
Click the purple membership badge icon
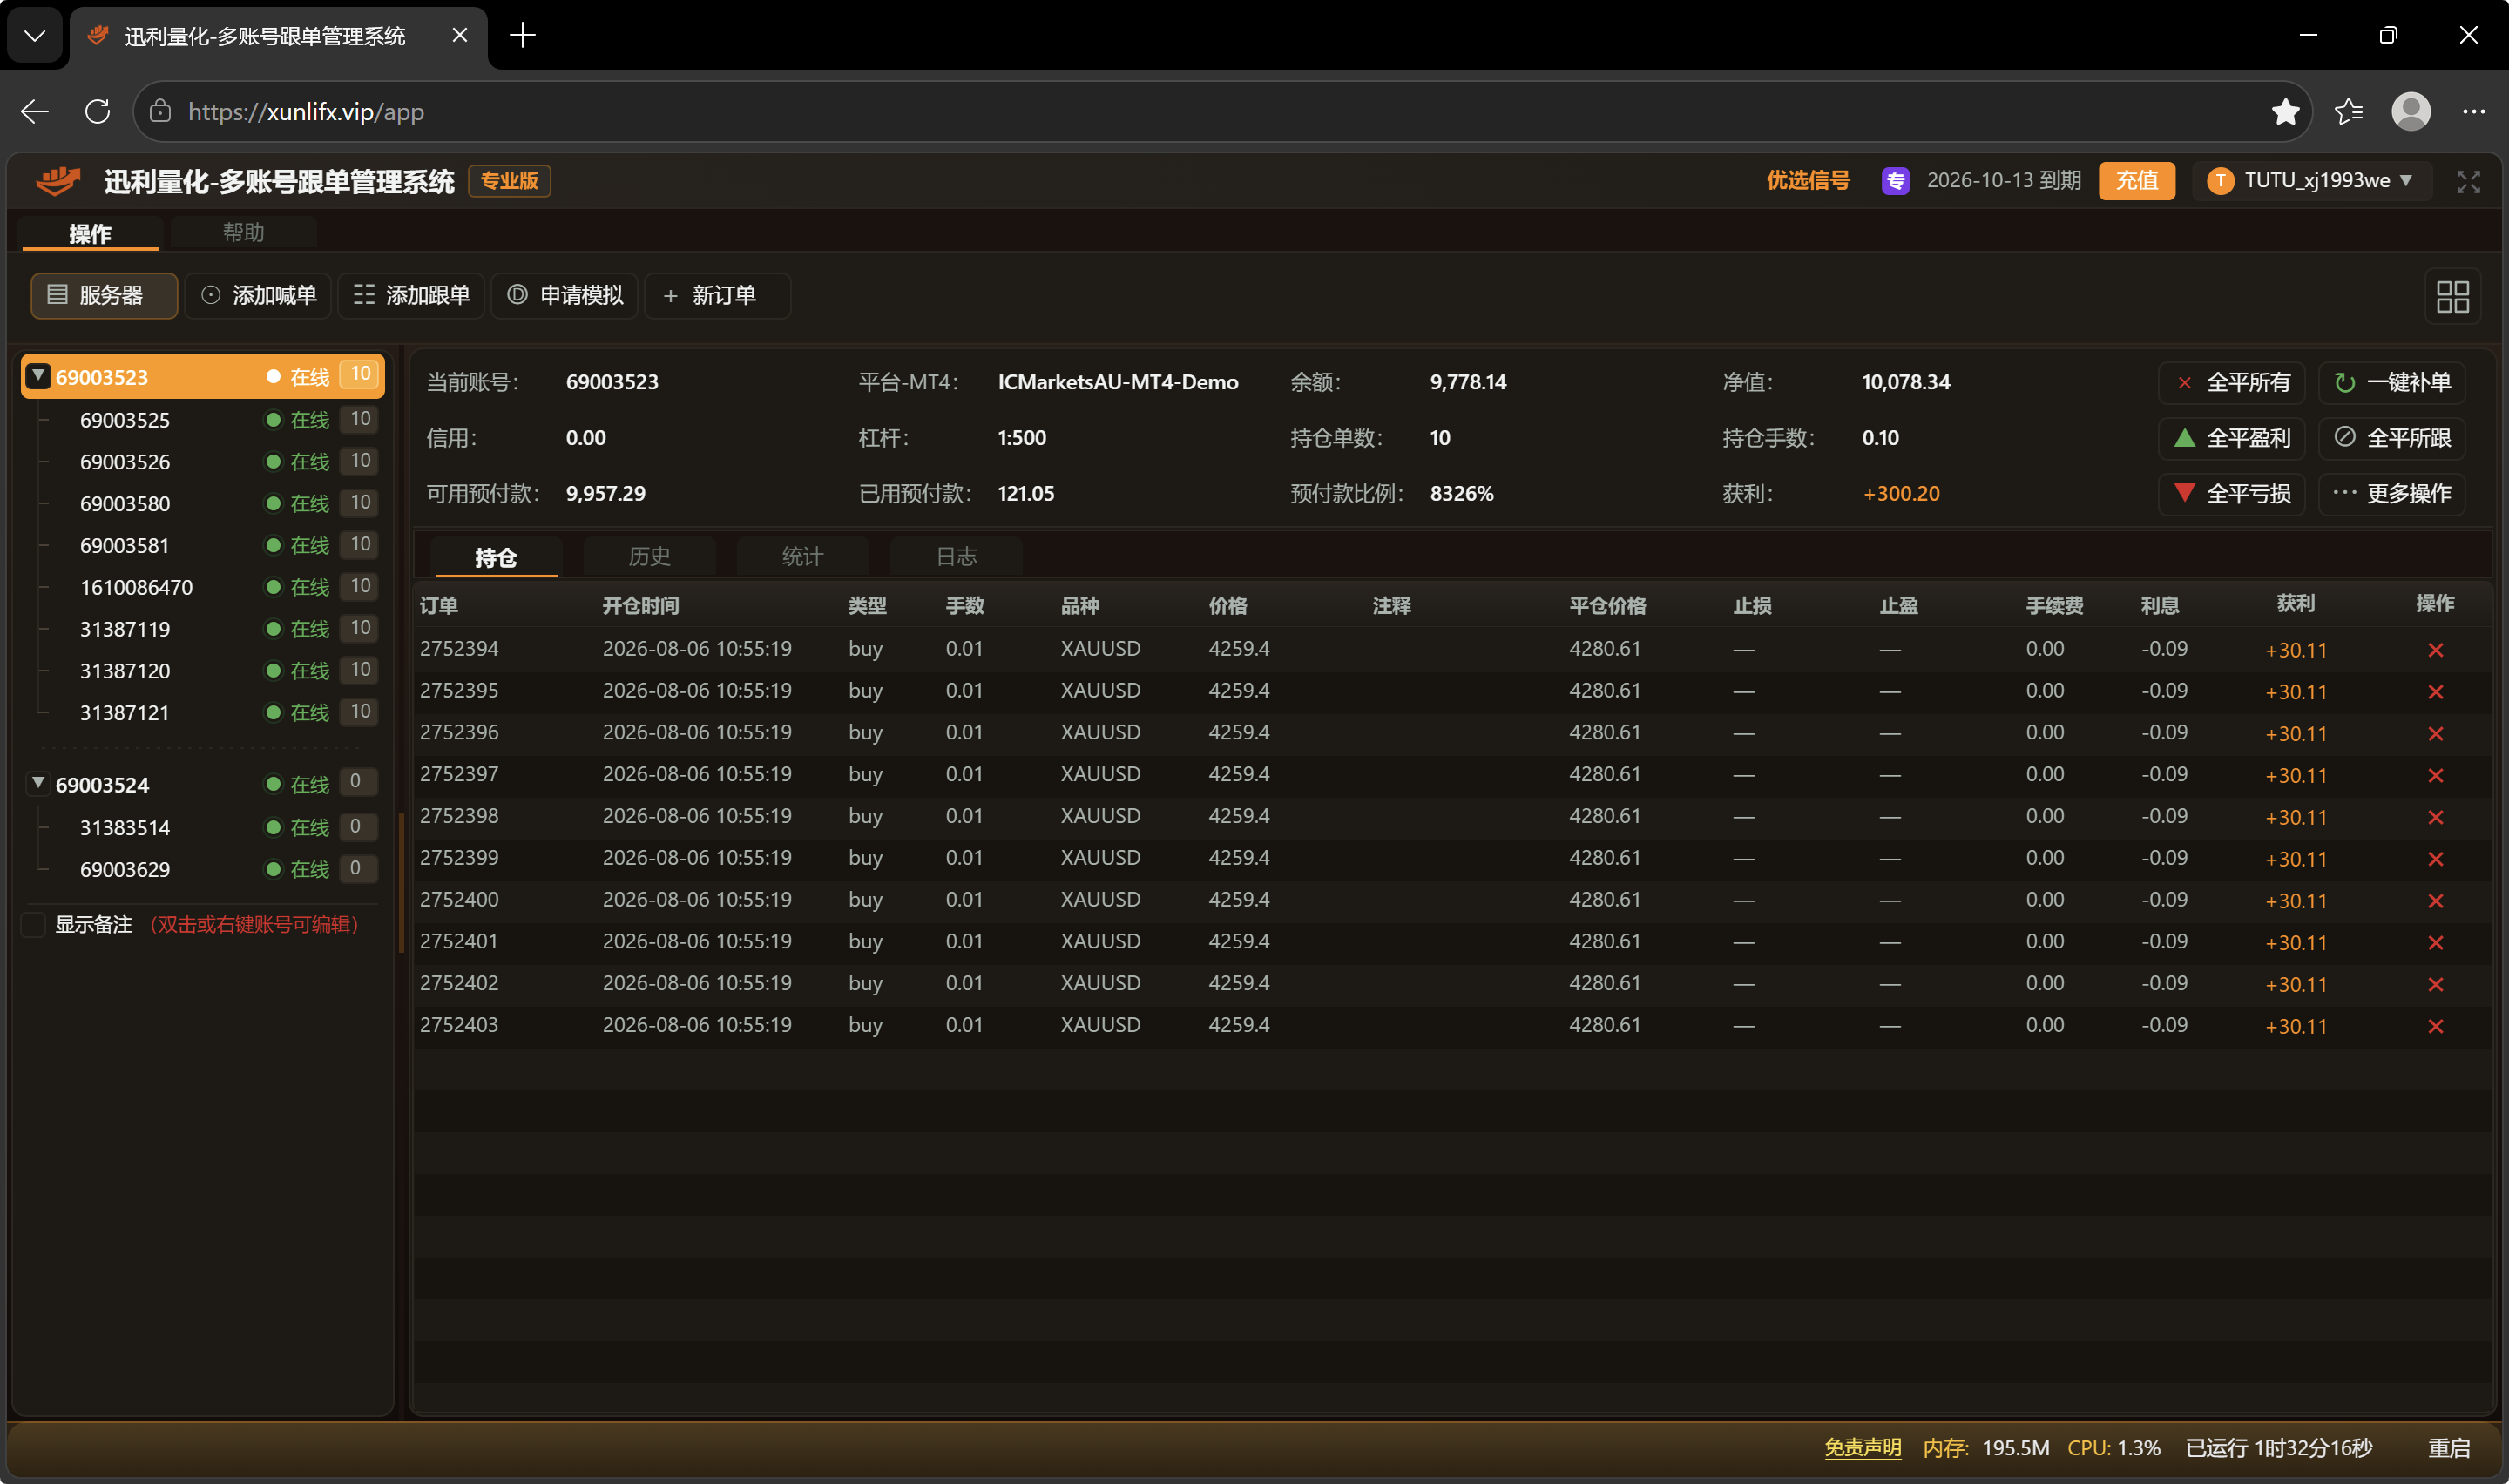tap(1895, 181)
